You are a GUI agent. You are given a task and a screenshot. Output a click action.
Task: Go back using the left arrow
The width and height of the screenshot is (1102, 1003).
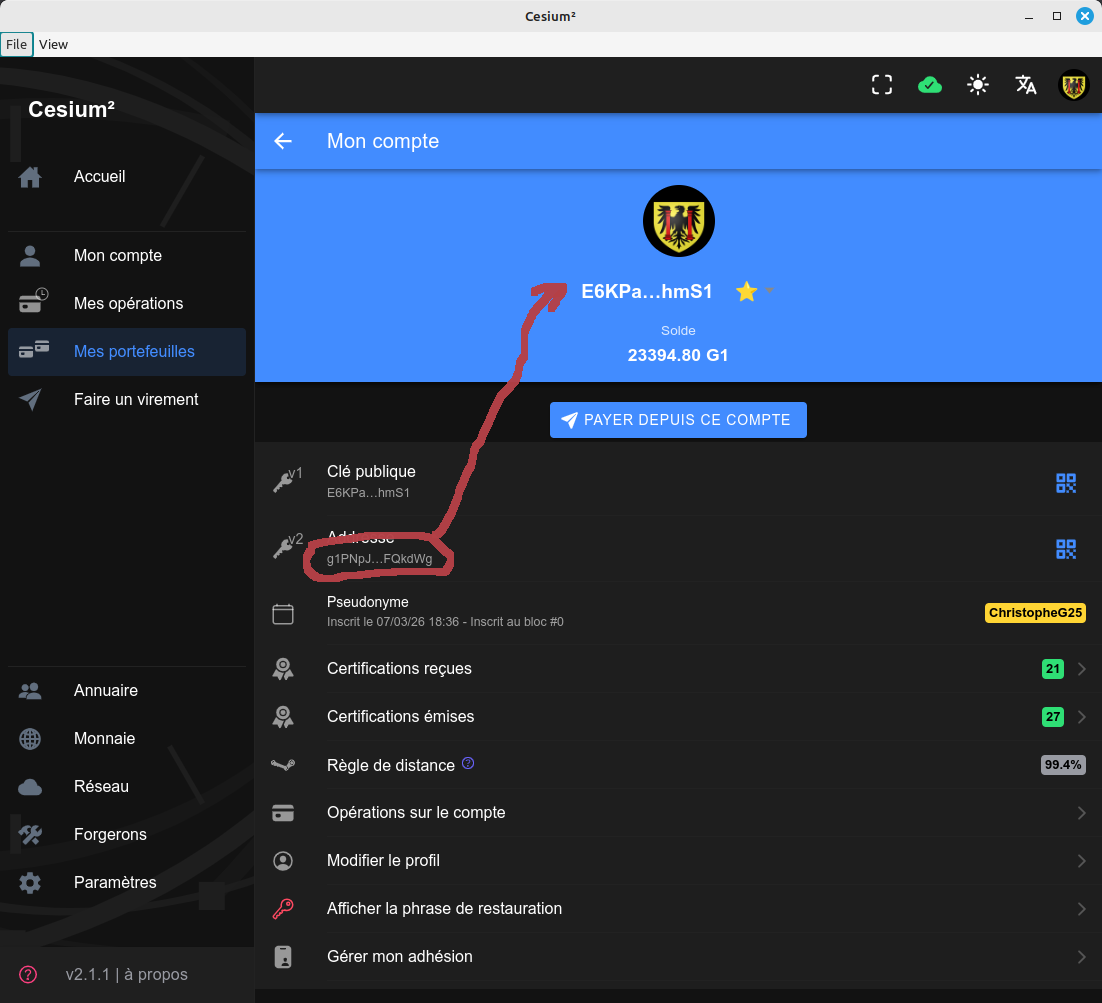(283, 141)
